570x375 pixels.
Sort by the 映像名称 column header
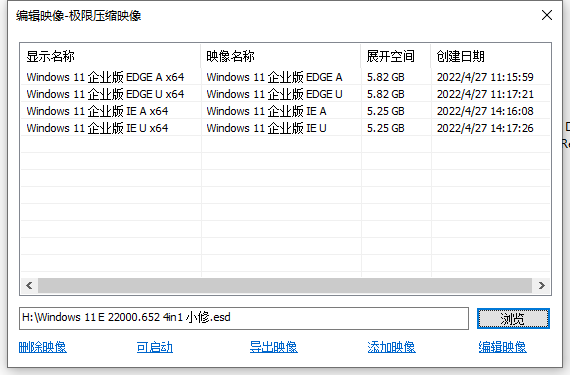(281, 56)
